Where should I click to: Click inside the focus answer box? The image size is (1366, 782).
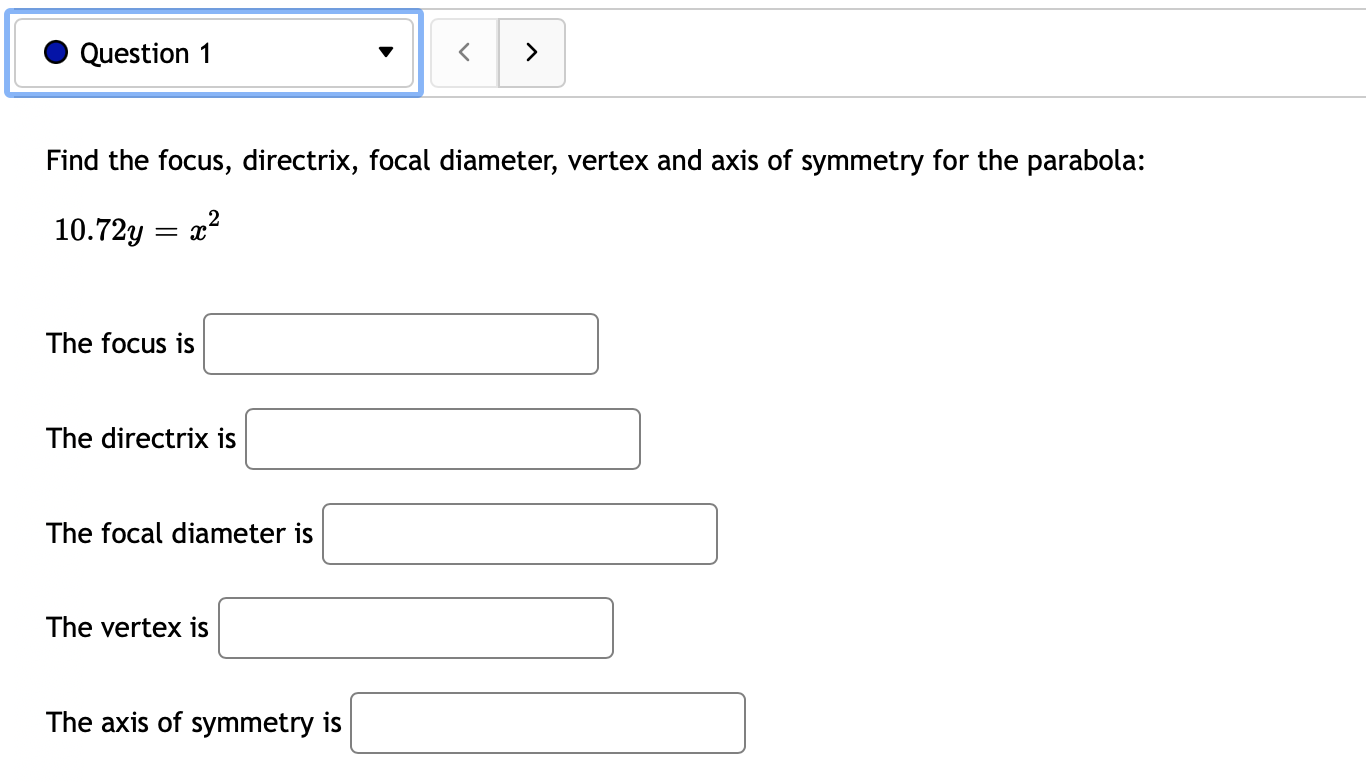[400, 343]
